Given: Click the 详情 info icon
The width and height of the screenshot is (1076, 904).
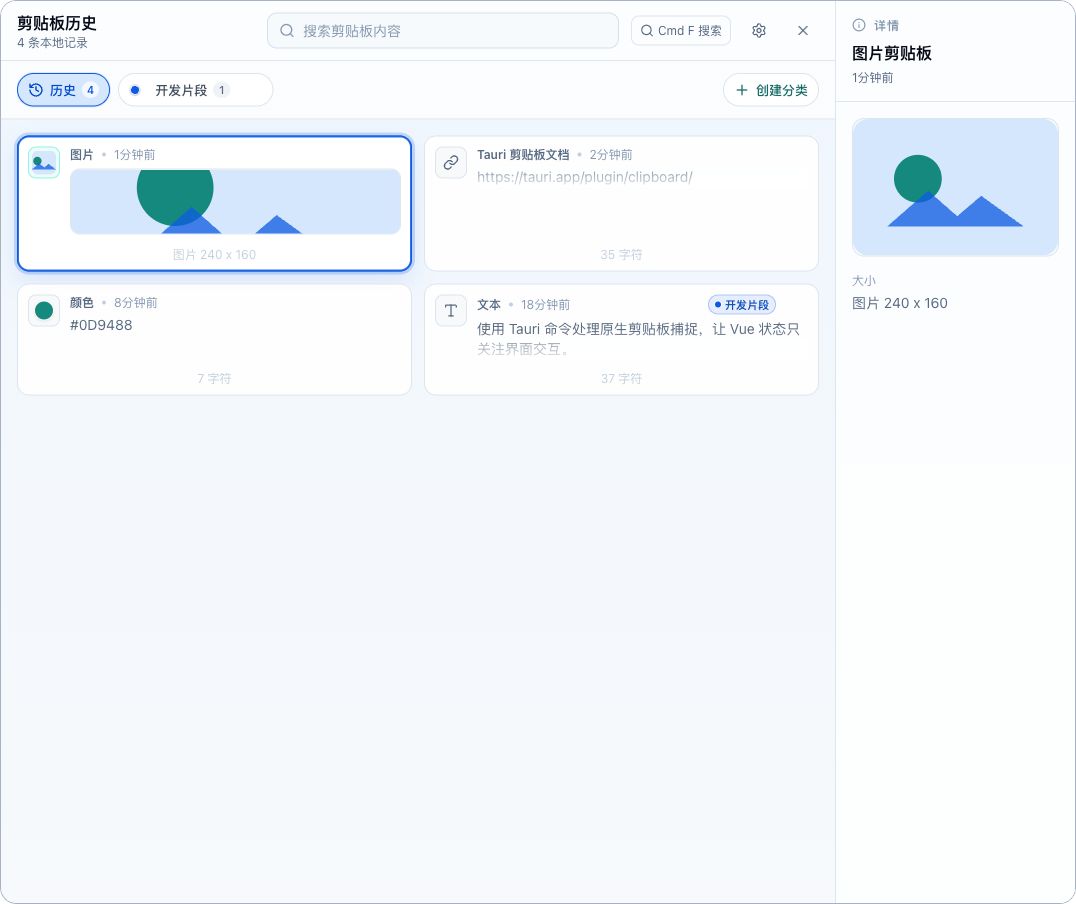Looking at the screenshot, I should [x=858, y=25].
